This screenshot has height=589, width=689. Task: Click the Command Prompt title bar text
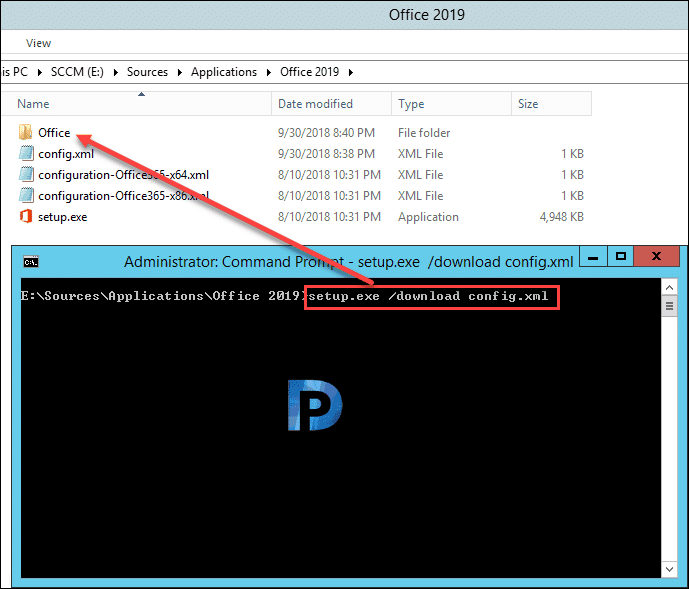348,262
